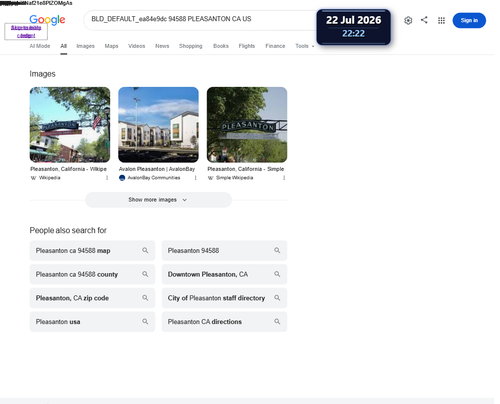Switch to the Finance tab
The image size is (500, 404).
275,46
